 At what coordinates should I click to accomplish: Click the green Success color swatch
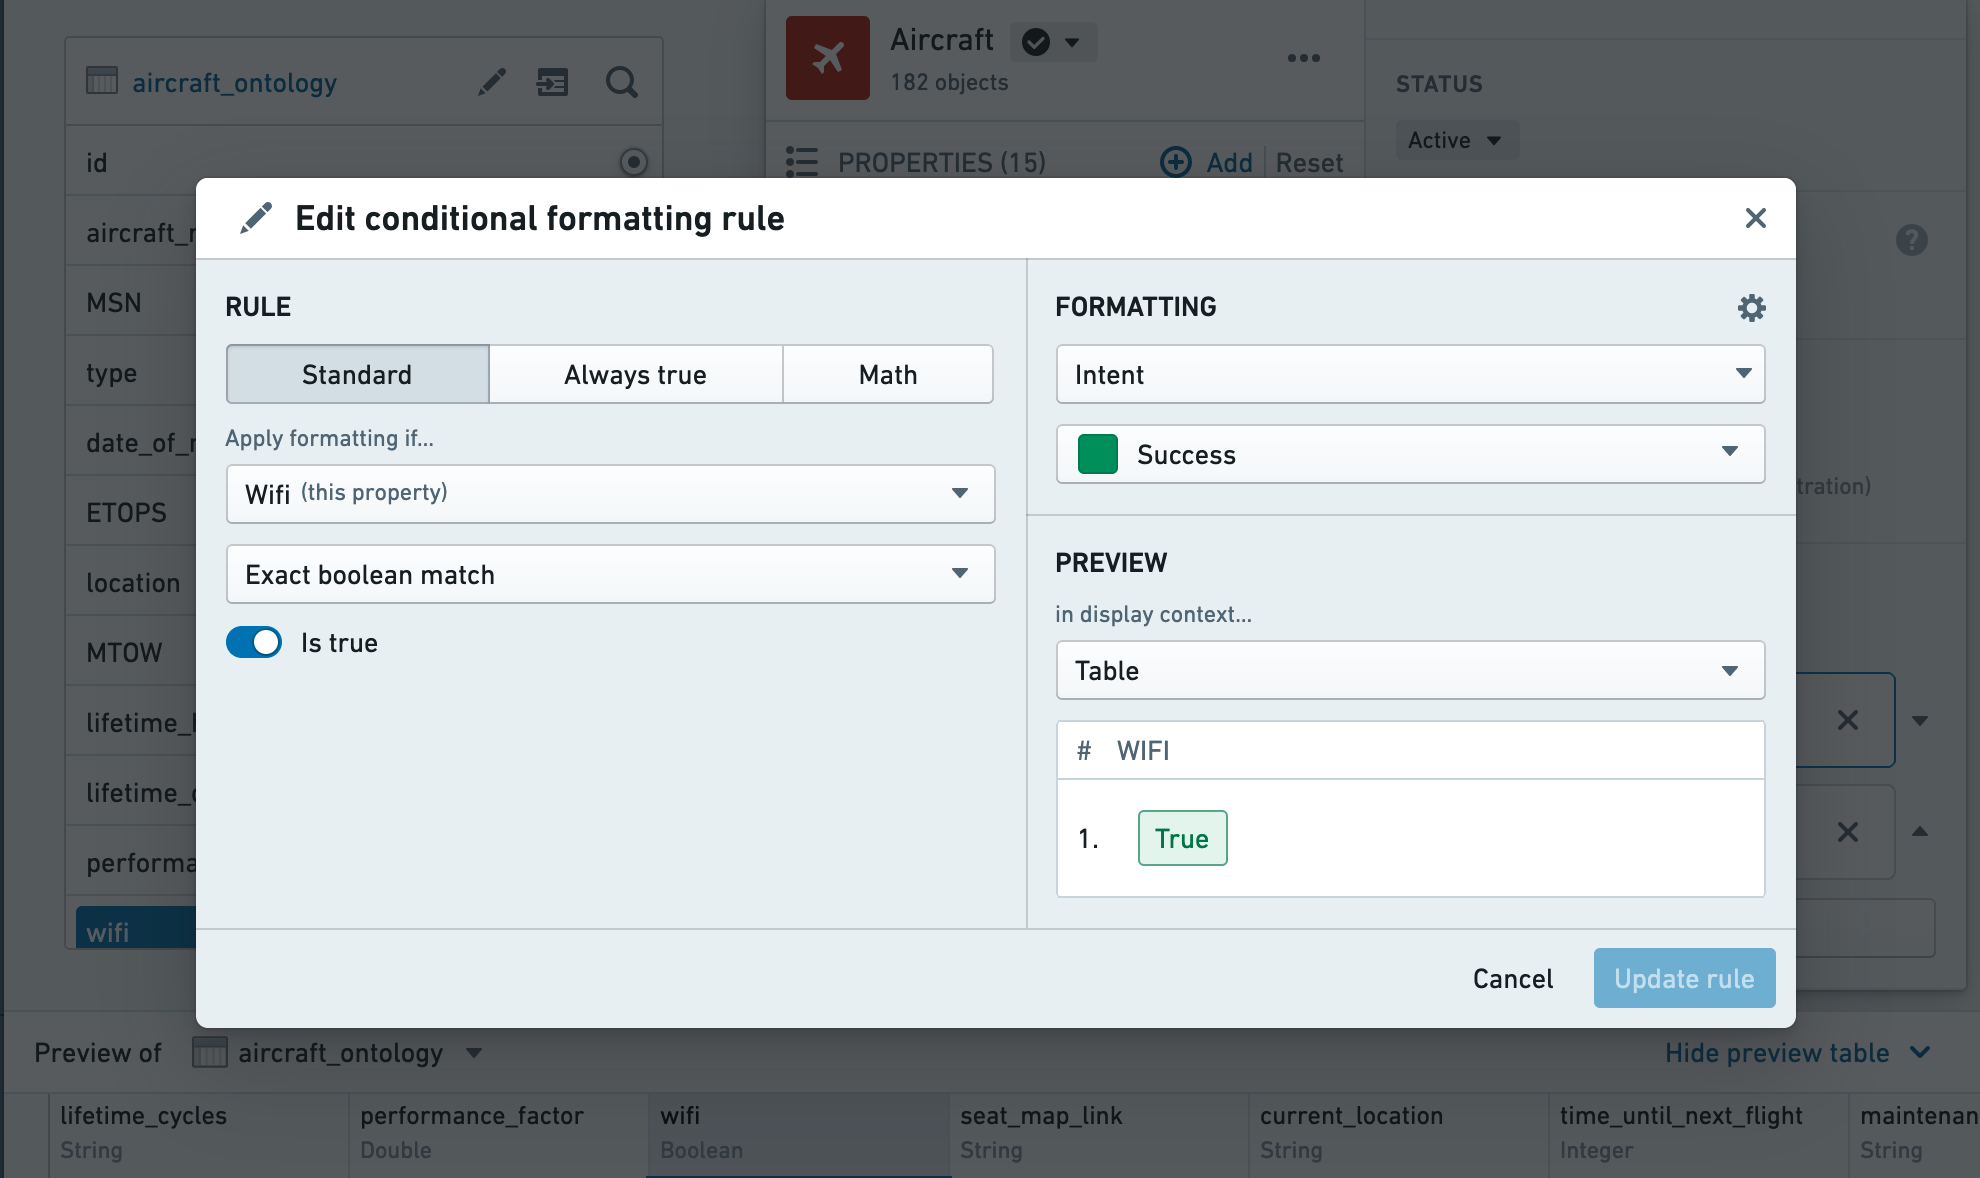click(1097, 454)
